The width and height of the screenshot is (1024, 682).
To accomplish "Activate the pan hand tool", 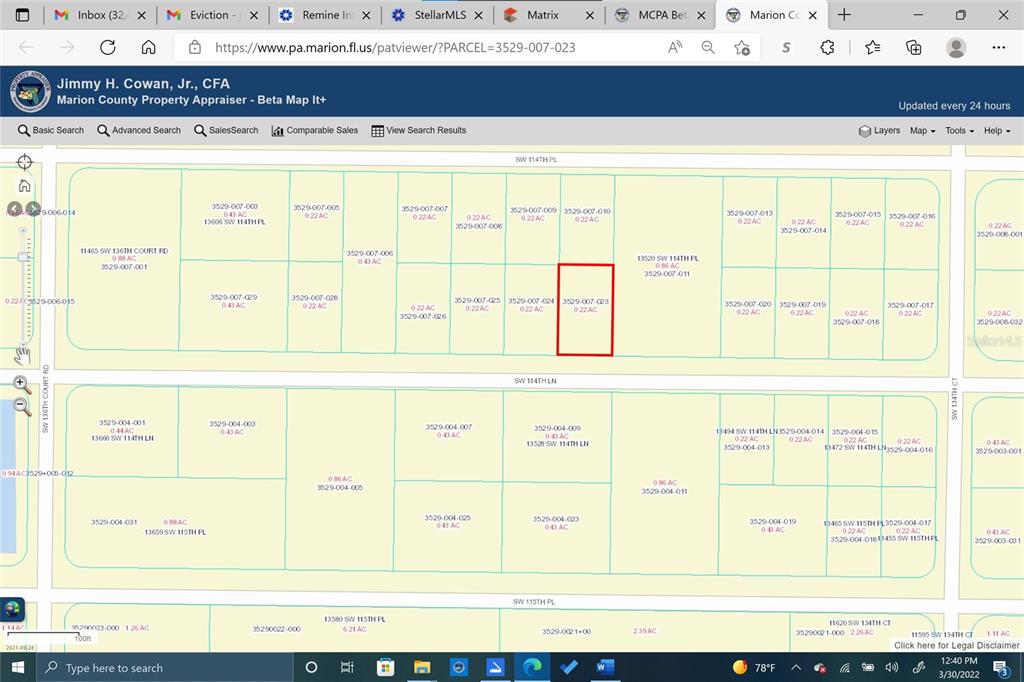I will point(23,355).
